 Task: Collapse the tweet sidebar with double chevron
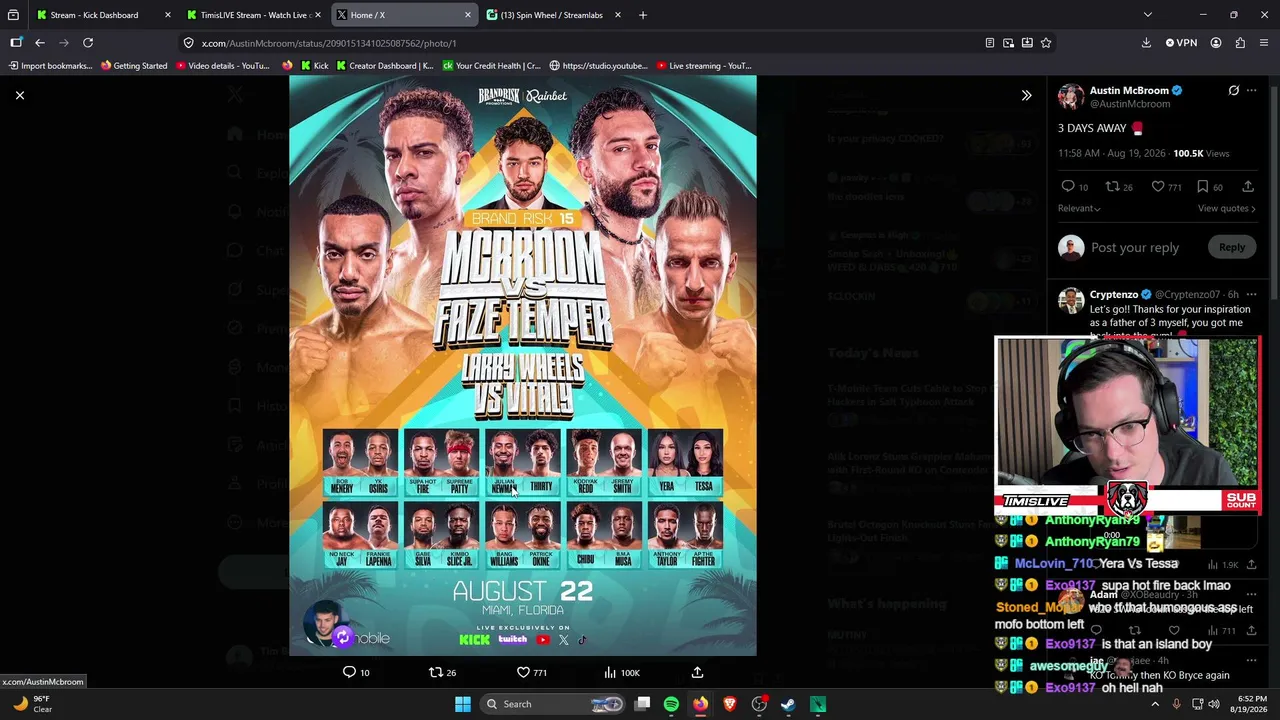(1026, 95)
